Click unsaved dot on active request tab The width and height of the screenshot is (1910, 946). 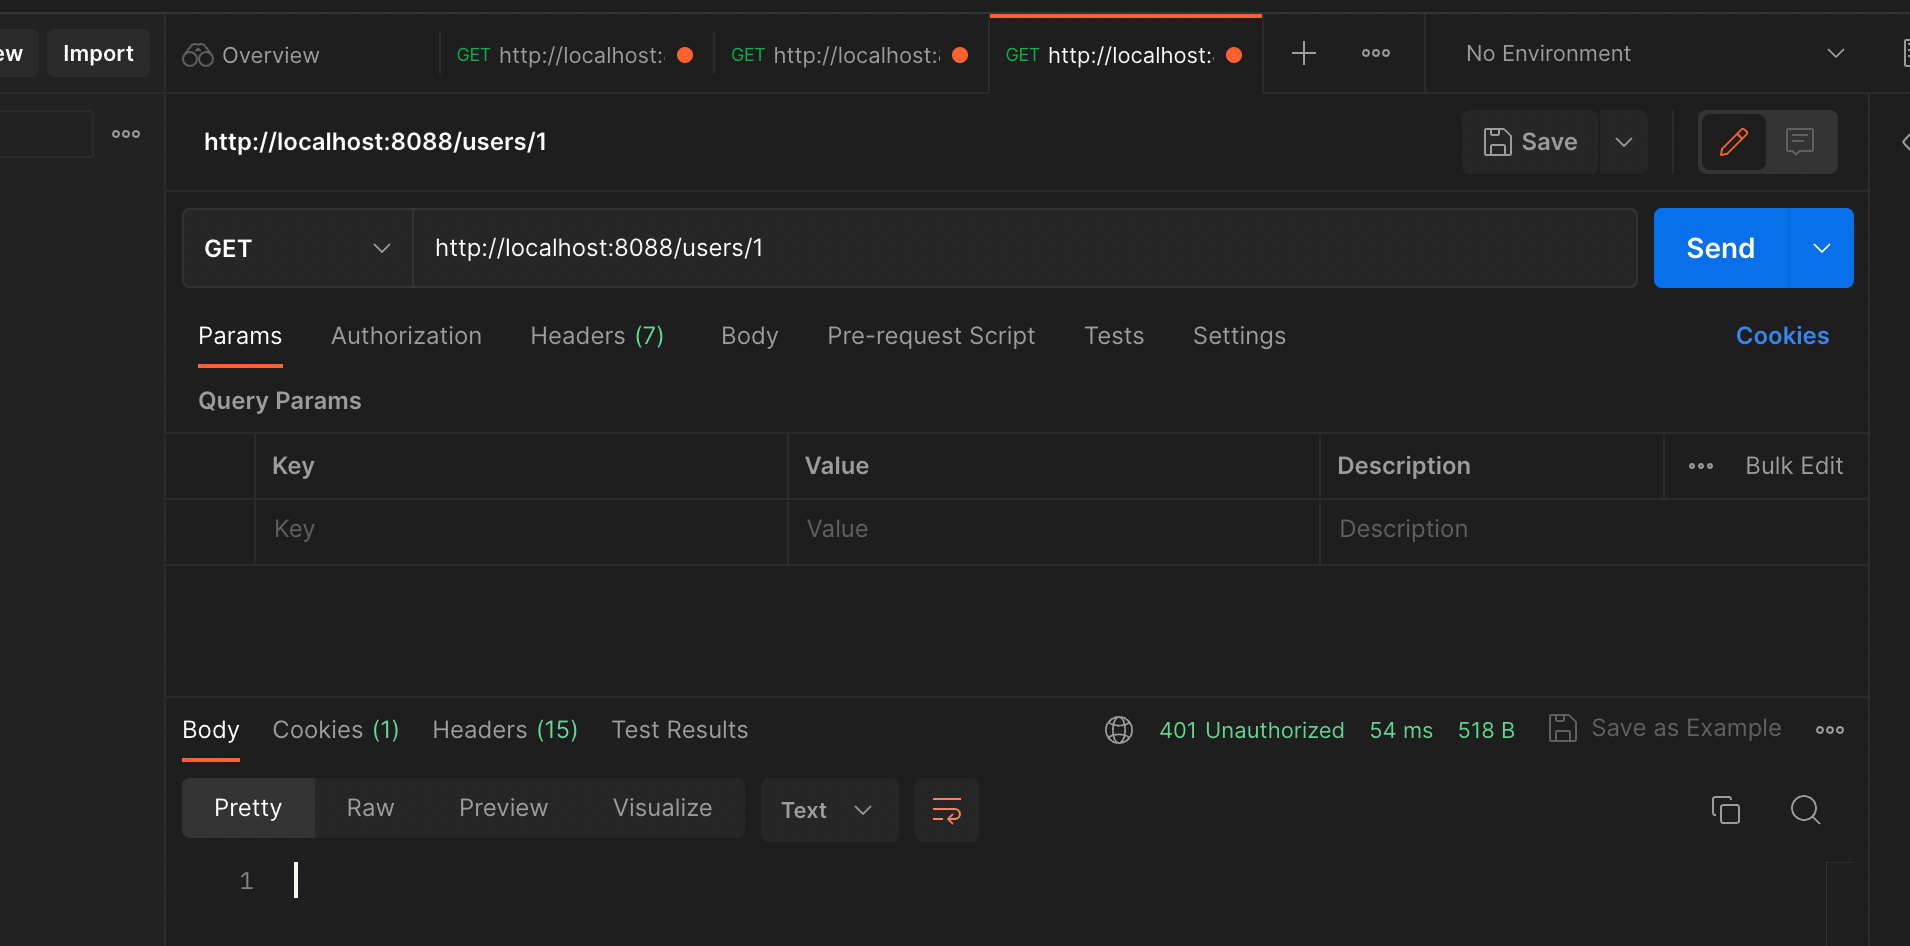(x=1234, y=55)
